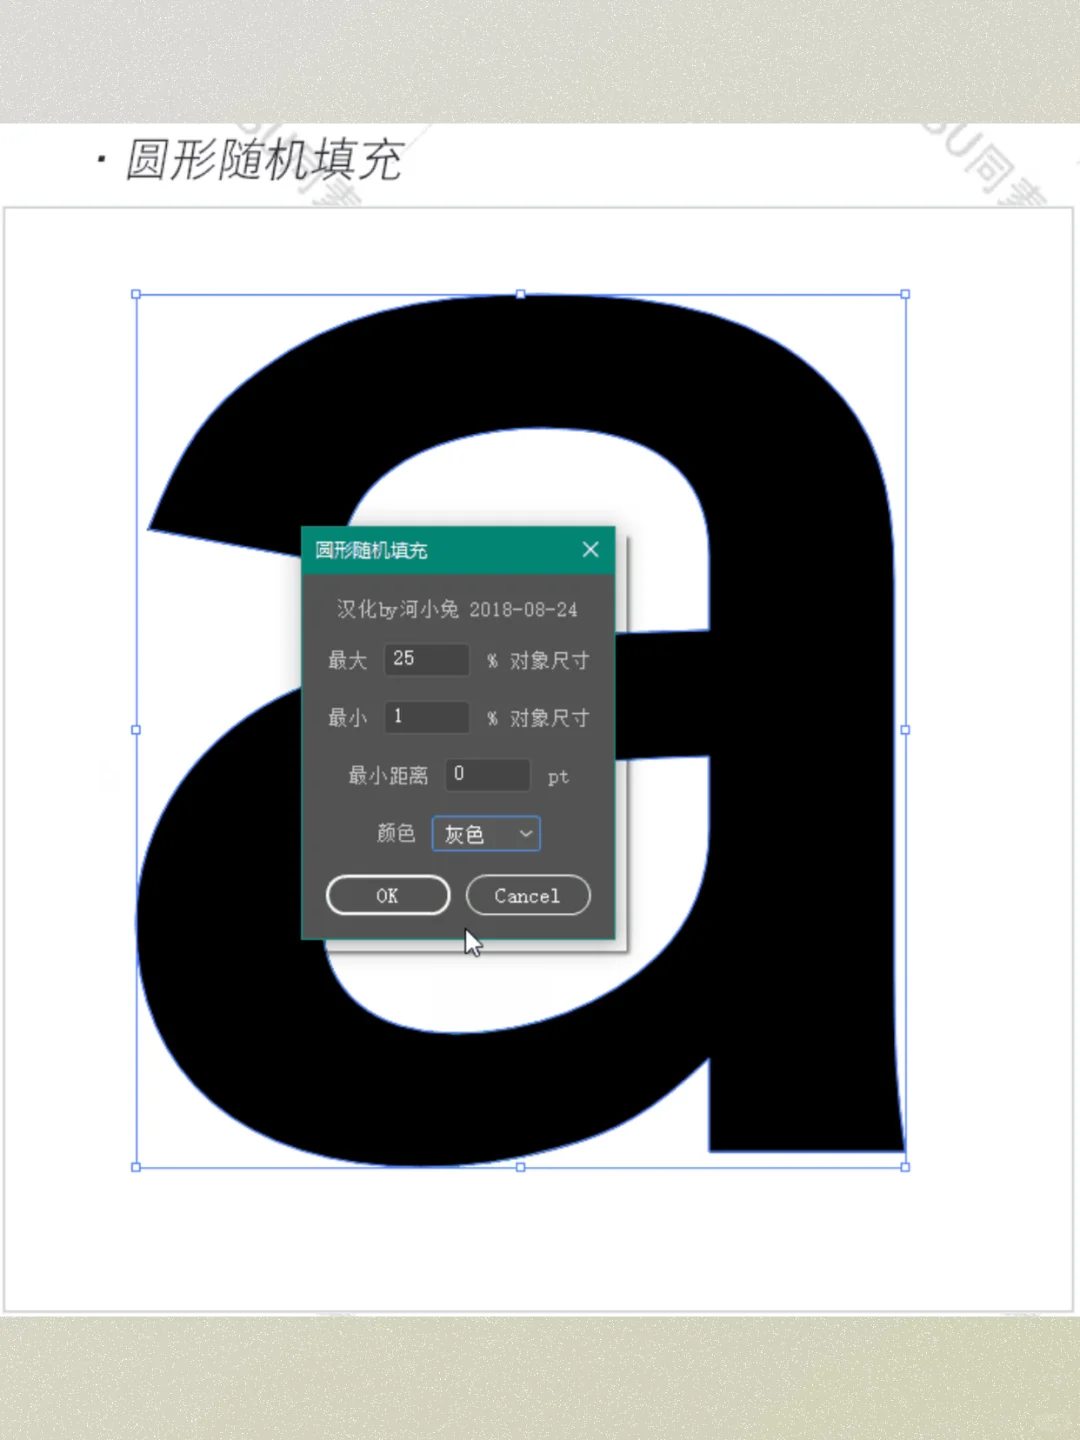Select the black letter a artwork
1080x1440 pixels.
tap(800, 600)
